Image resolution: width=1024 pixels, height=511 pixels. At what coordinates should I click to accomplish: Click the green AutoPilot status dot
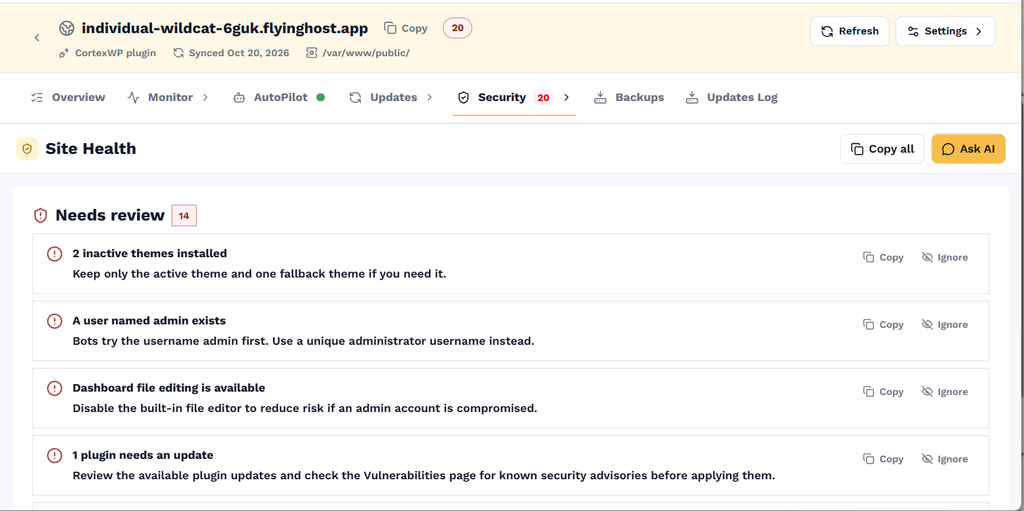[x=321, y=97]
